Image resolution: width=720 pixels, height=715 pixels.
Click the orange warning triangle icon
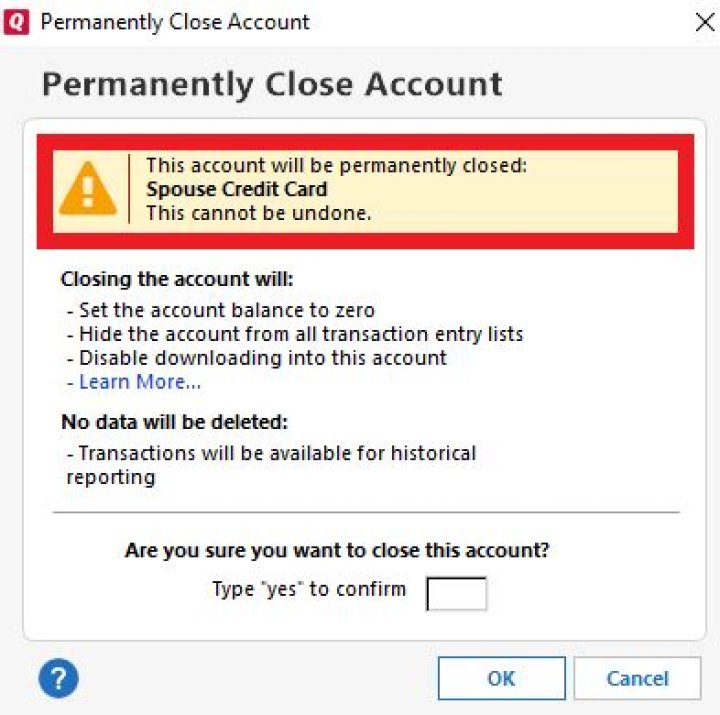click(x=88, y=189)
